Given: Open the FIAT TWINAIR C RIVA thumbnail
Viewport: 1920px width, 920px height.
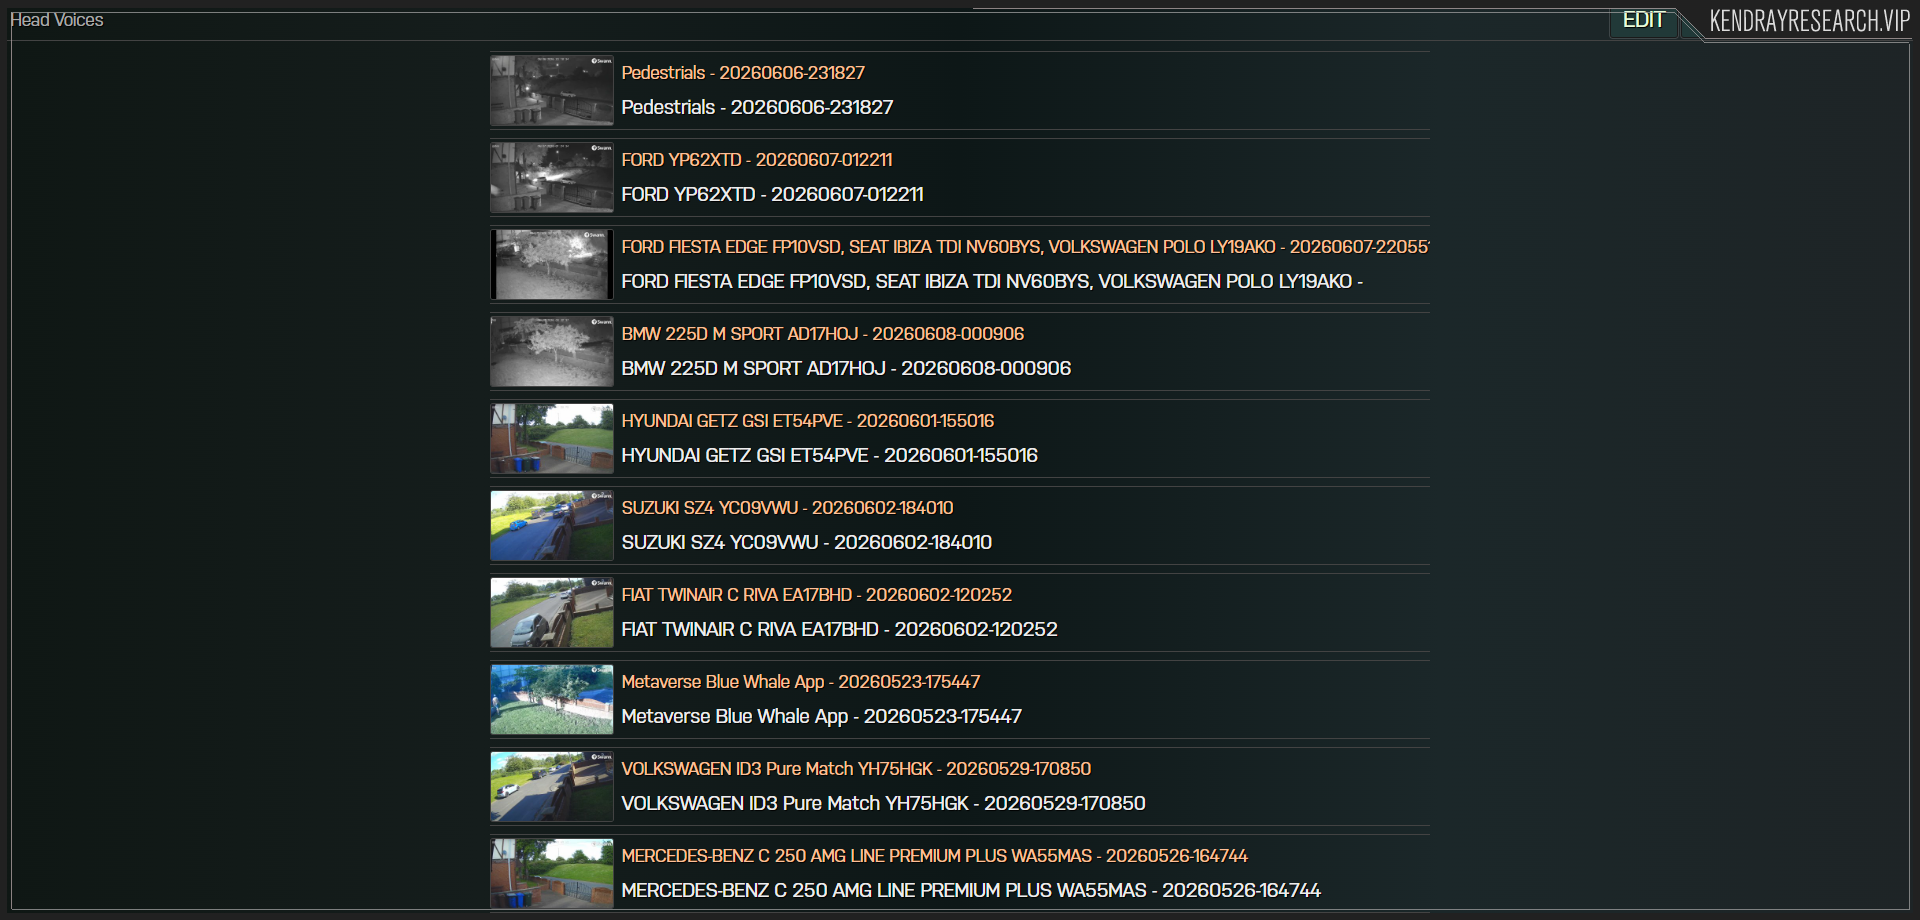Looking at the screenshot, I should [x=552, y=612].
